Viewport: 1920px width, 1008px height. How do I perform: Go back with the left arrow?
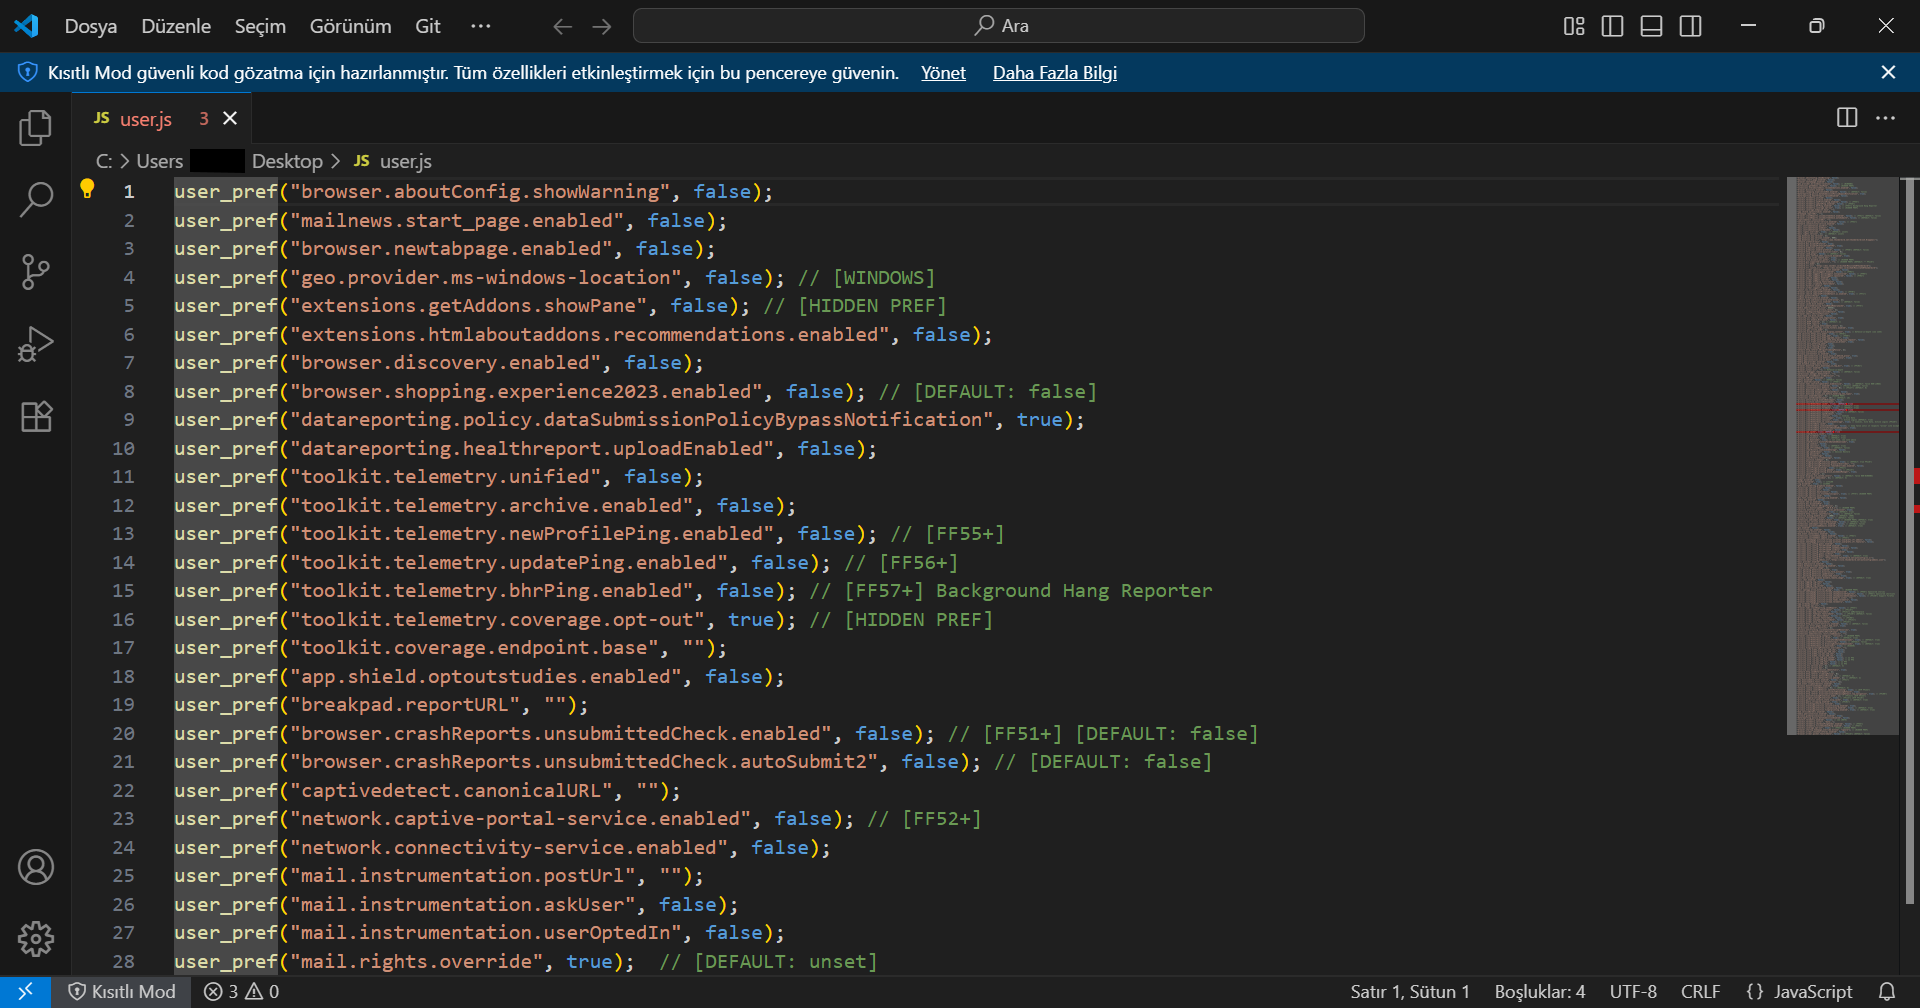563,26
